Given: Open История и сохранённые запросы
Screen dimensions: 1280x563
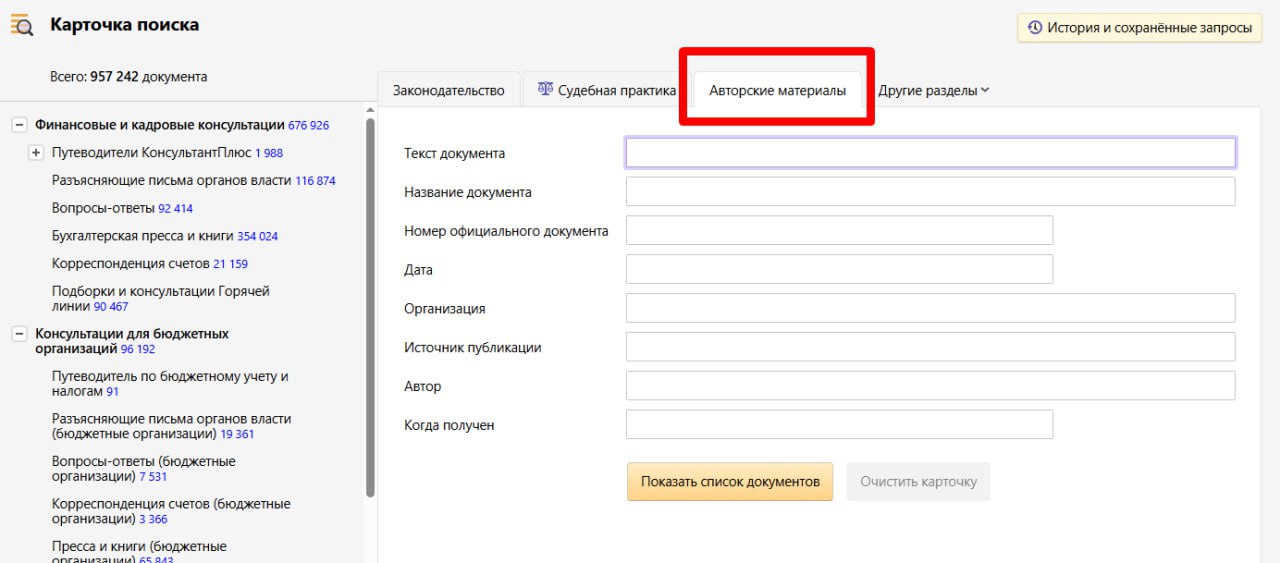Looking at the screenshot, I should (1139, 28).
